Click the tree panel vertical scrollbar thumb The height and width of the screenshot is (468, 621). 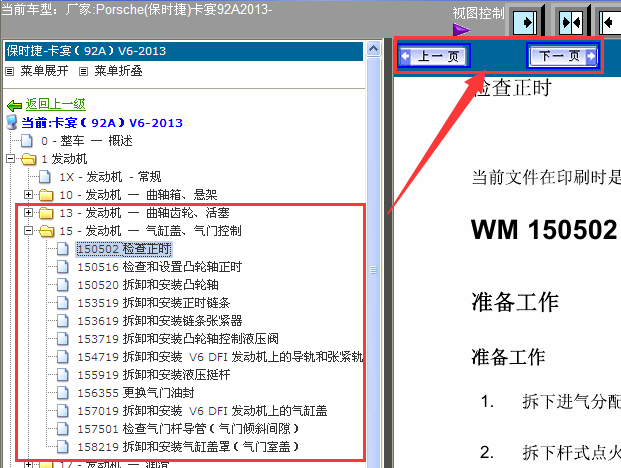point(373,270)
